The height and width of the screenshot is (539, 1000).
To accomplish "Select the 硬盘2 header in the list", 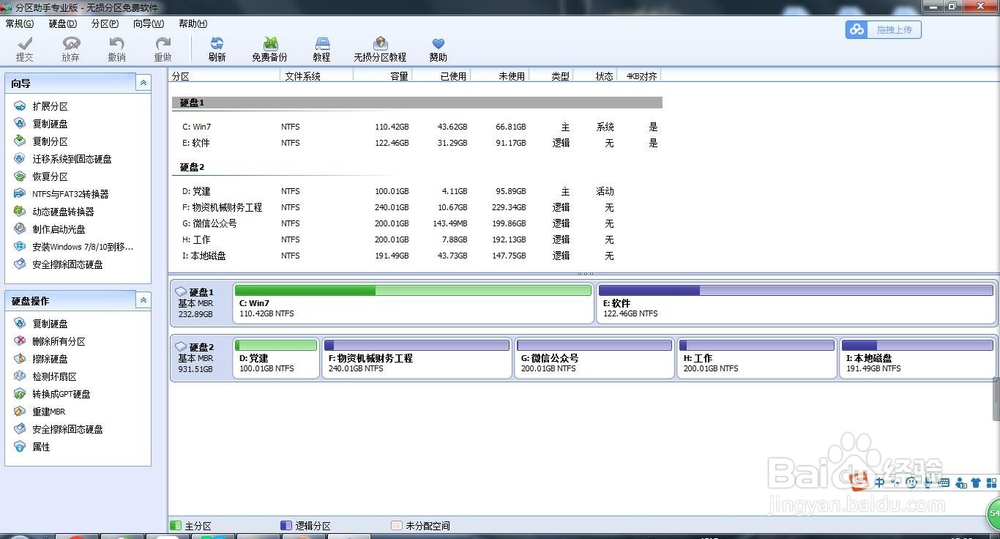I will 192,167.
